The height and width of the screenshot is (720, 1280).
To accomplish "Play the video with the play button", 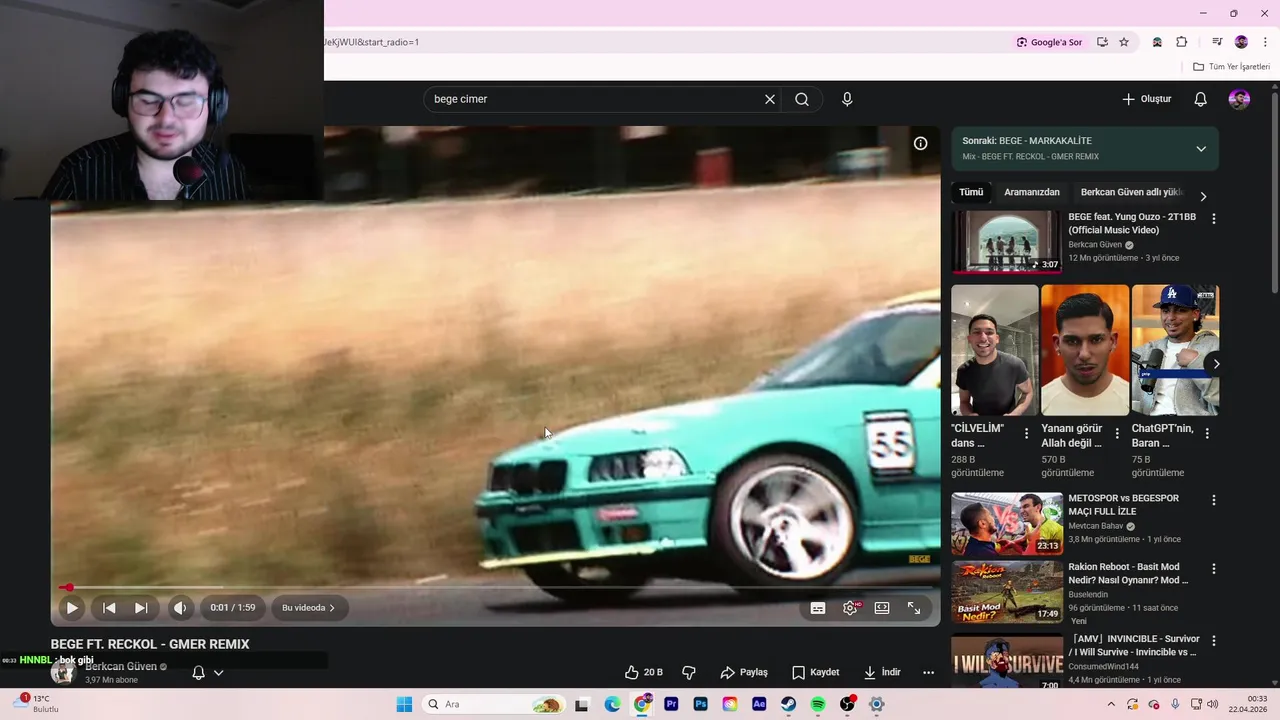I will tap(72, 608).
